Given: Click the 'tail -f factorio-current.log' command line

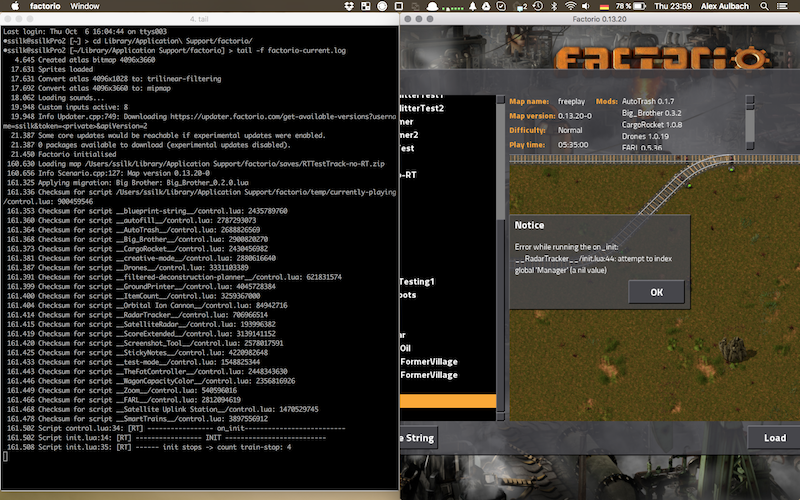Looking at the screenshot, I should pyautogui.click(x=174, y=51).
